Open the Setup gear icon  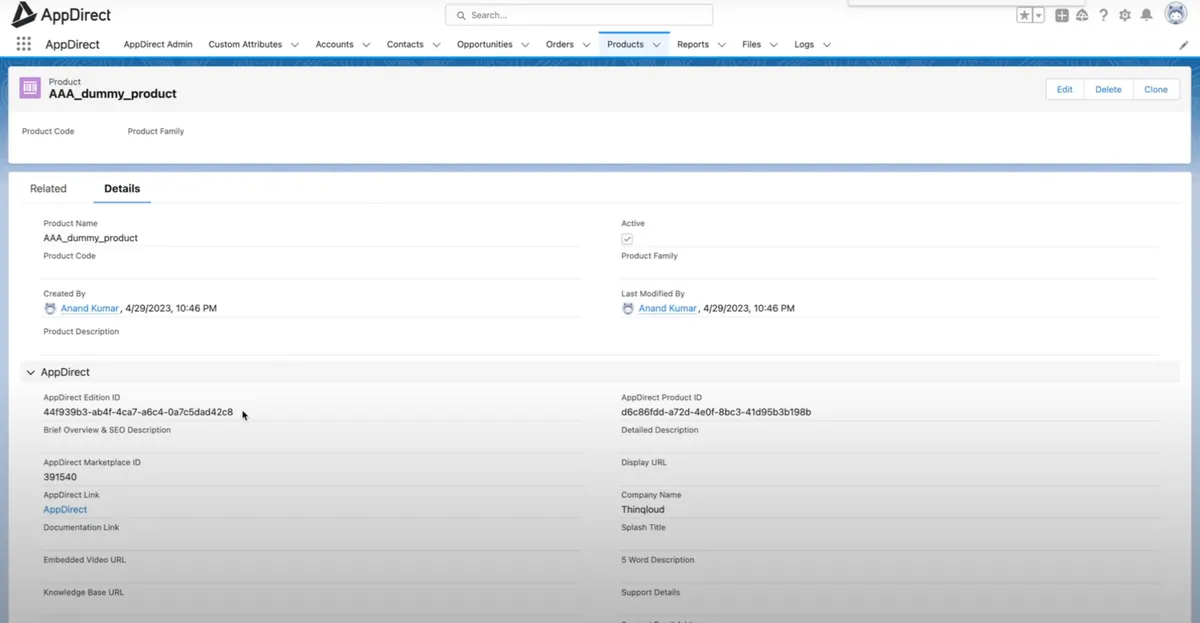tap(1125, 15)
